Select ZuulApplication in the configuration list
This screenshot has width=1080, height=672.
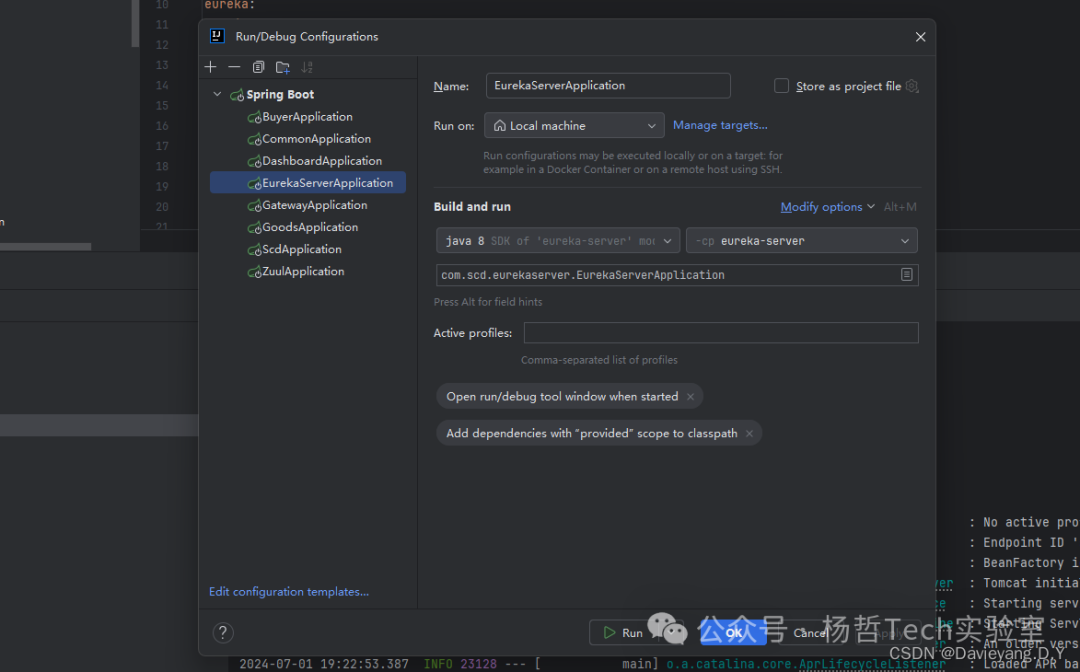pyautogui.click(x=302, y=271)
